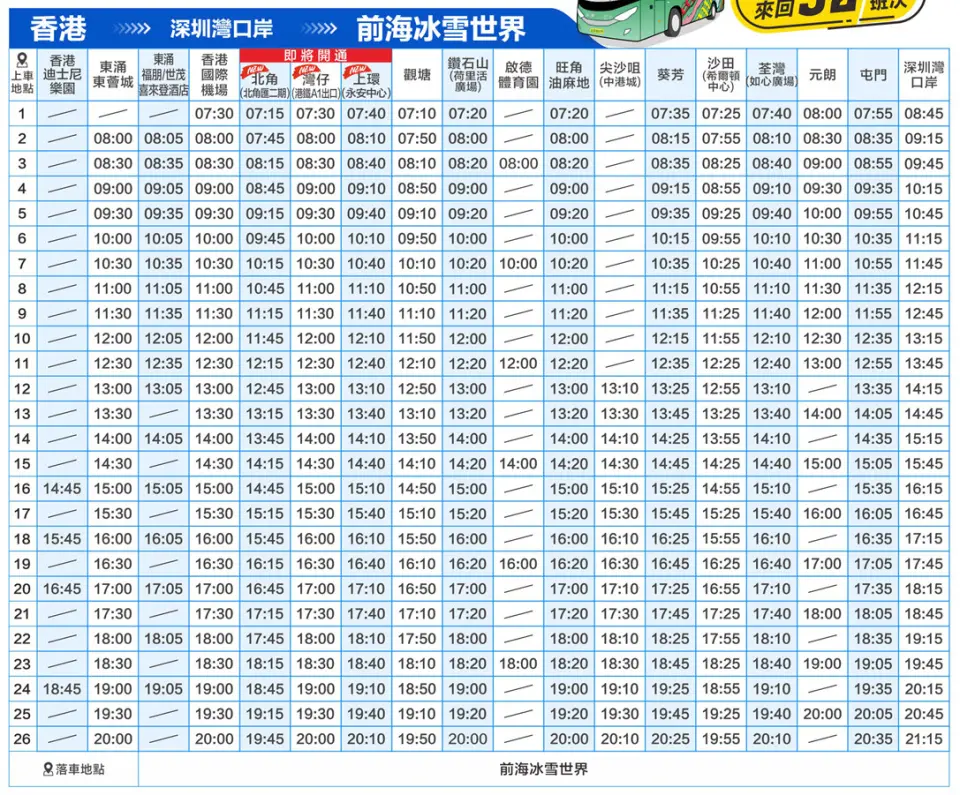
Task: Click 08:45 in the 深圳灣口岸 column, row 1
Action: pyautogui.click(x=924, y=114)
